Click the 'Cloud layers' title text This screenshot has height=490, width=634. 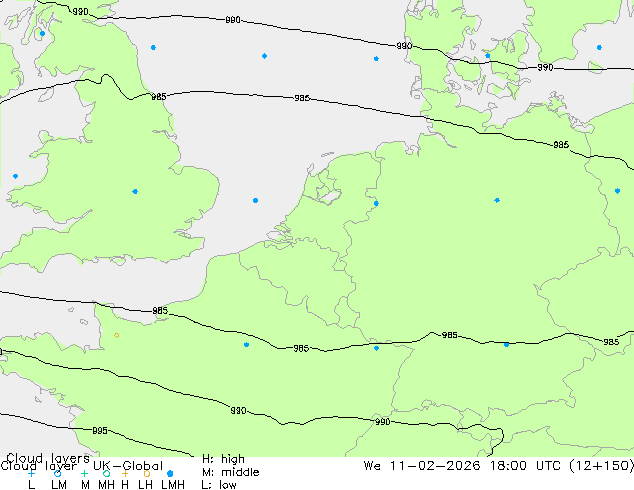pos(48,458)
